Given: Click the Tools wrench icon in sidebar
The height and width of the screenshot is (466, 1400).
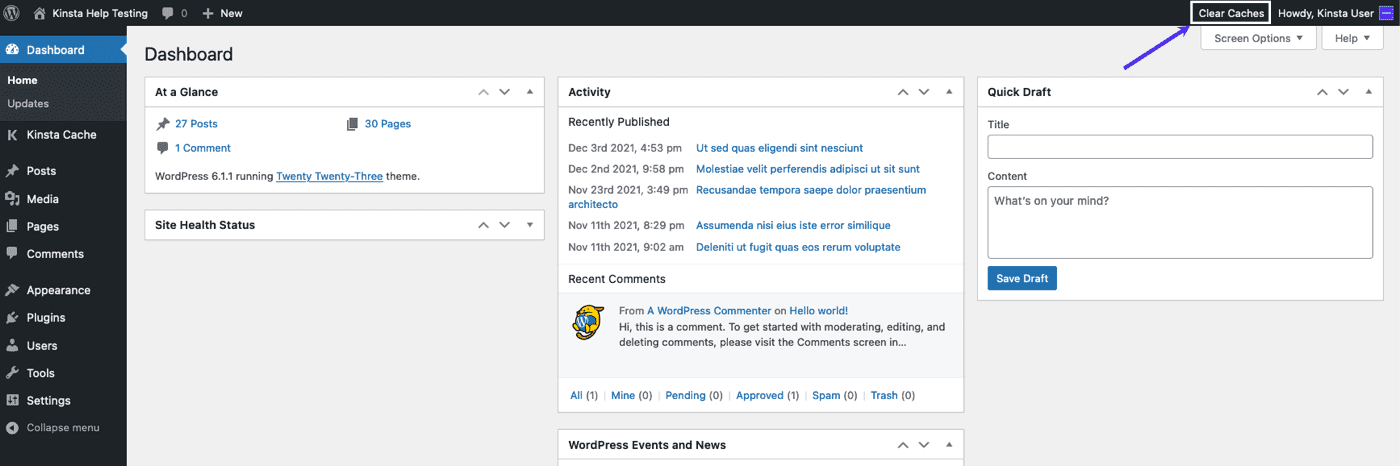Looking at the screenshot, I should click(x=12, y=373).
